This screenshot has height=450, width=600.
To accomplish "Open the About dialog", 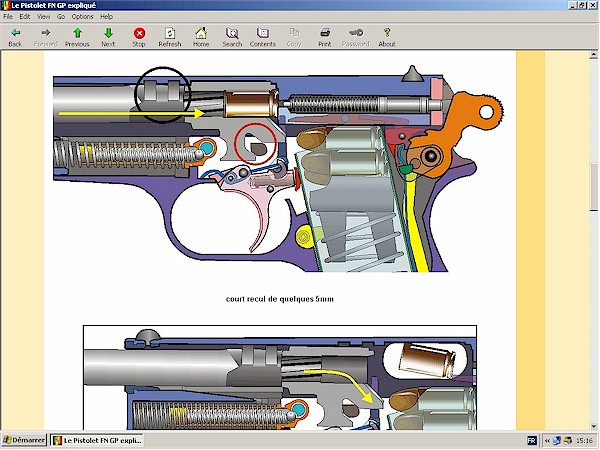I will [x=387, y=37].
